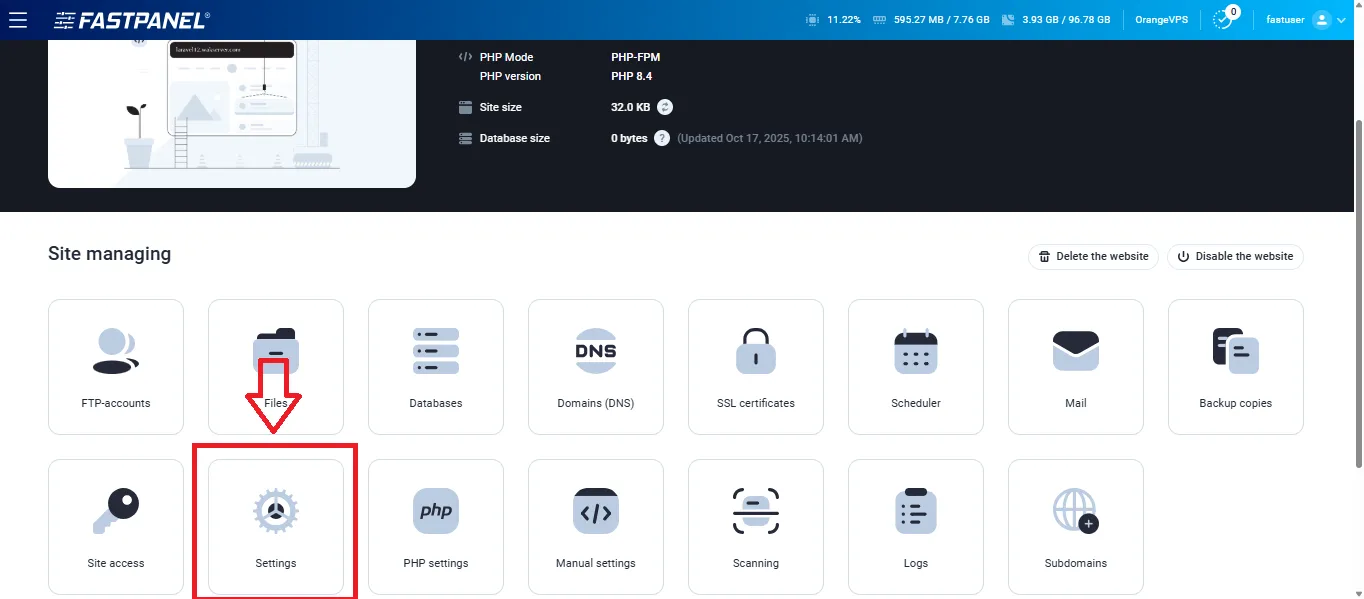1364x599 pixels.
Task: Open the Databases management tile
Action: [x=436, y=367]
